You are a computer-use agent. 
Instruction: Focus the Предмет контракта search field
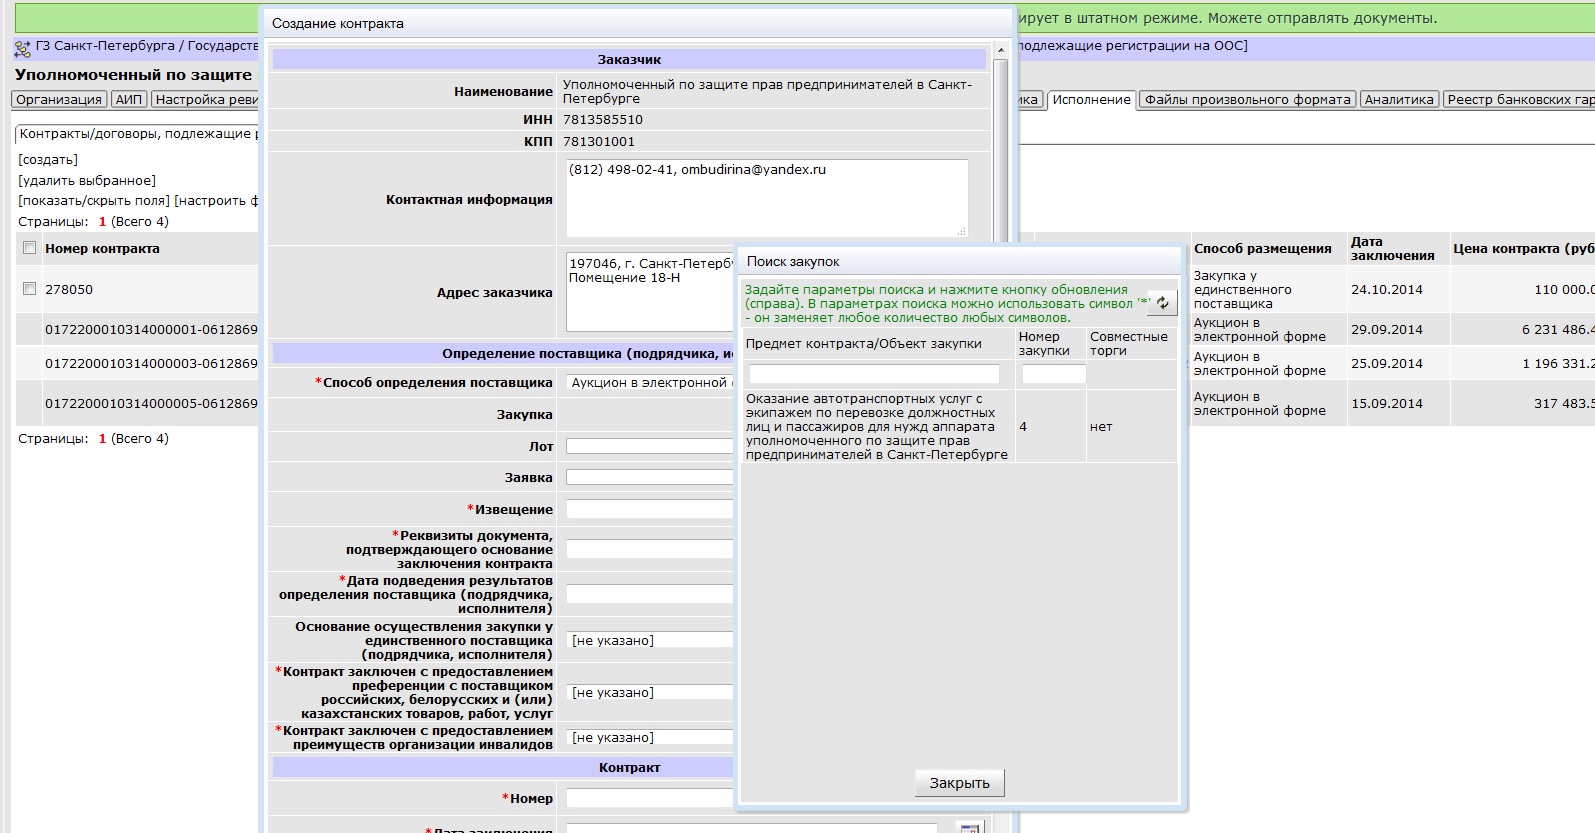(874, 374)
